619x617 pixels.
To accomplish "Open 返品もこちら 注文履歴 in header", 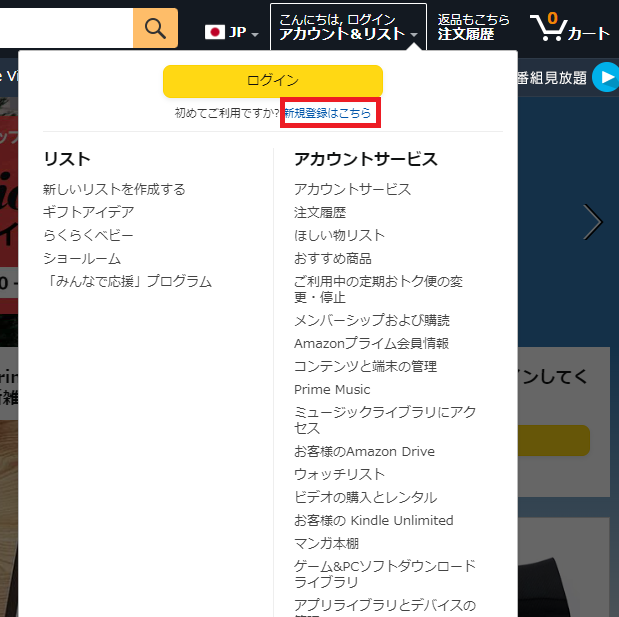I will pyautogui.click(x=473, y=27).
